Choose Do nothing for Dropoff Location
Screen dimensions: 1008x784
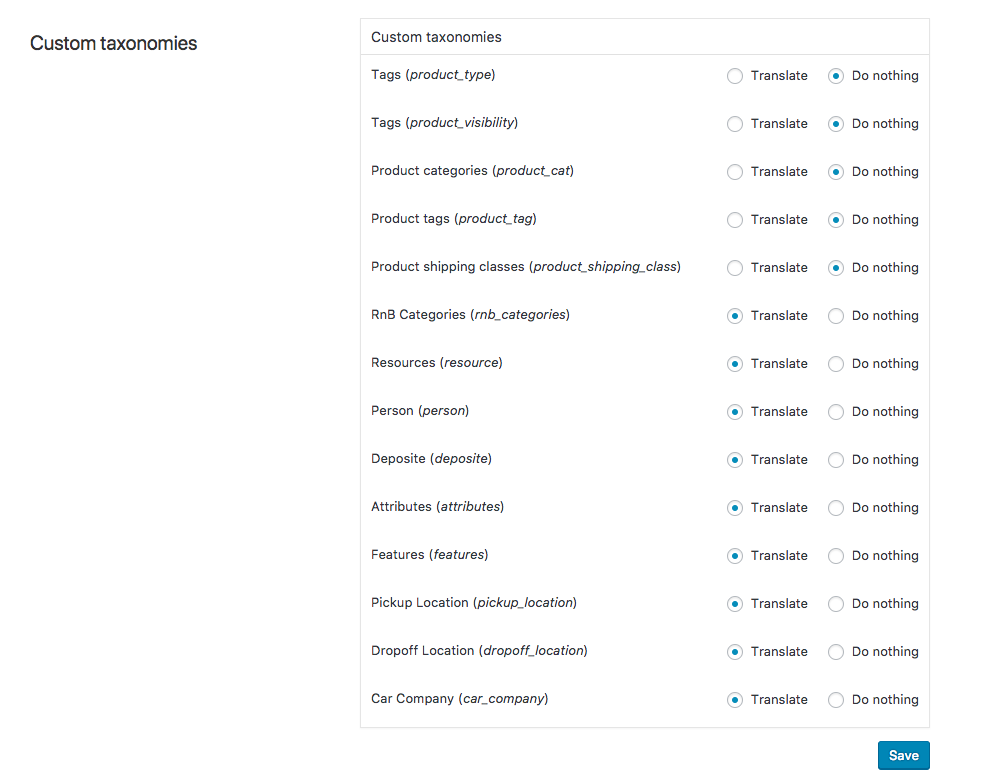pos(836,652)
